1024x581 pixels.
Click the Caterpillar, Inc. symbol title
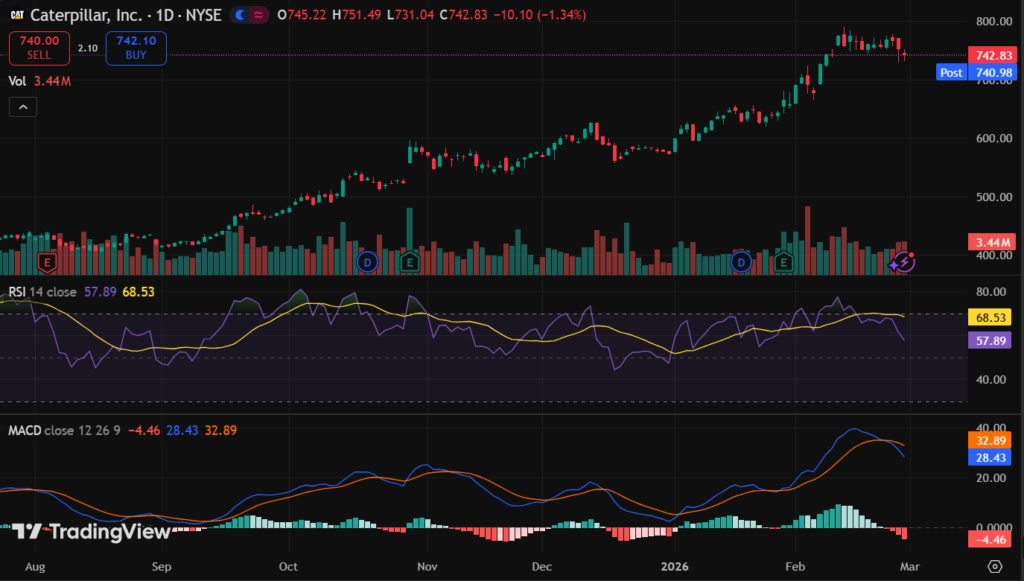pos(88,16)
